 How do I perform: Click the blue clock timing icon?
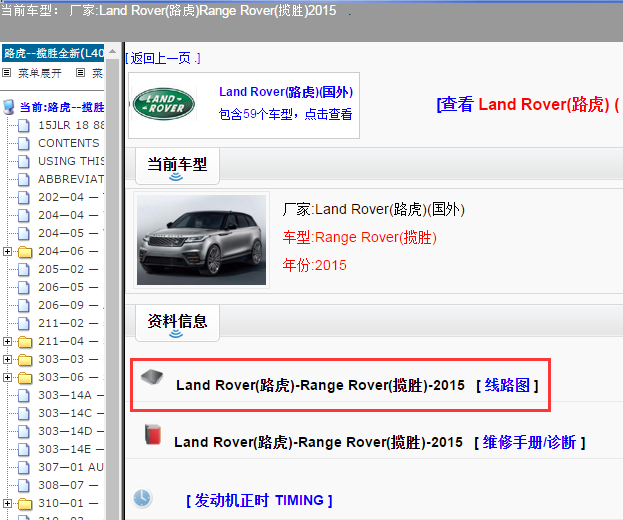pos(142,498)
